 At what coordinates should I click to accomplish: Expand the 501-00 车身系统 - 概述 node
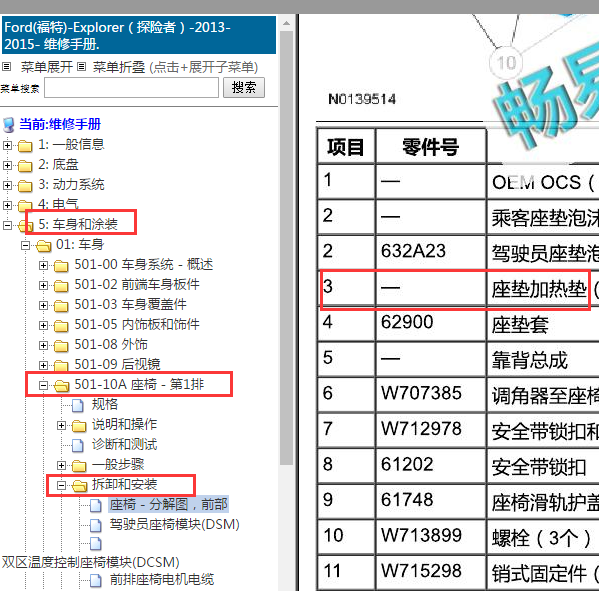(x=44, y=265)
